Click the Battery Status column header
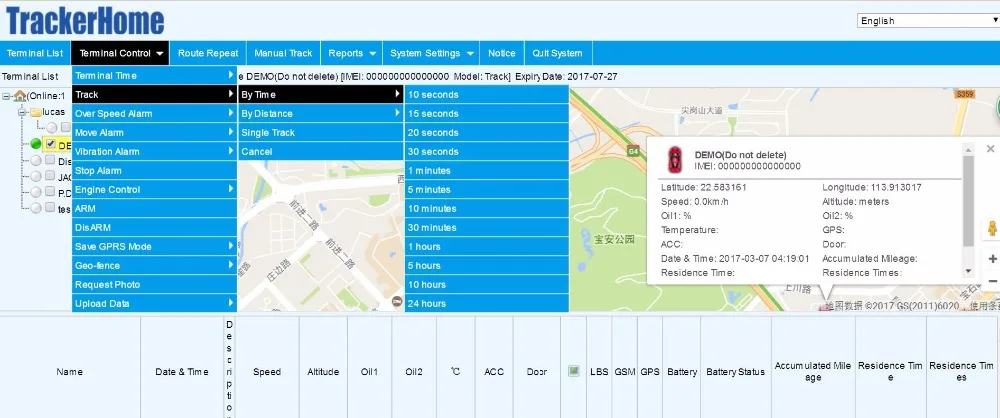The height and width of the screenshot is (418, 1000). [x=735, y=371]
